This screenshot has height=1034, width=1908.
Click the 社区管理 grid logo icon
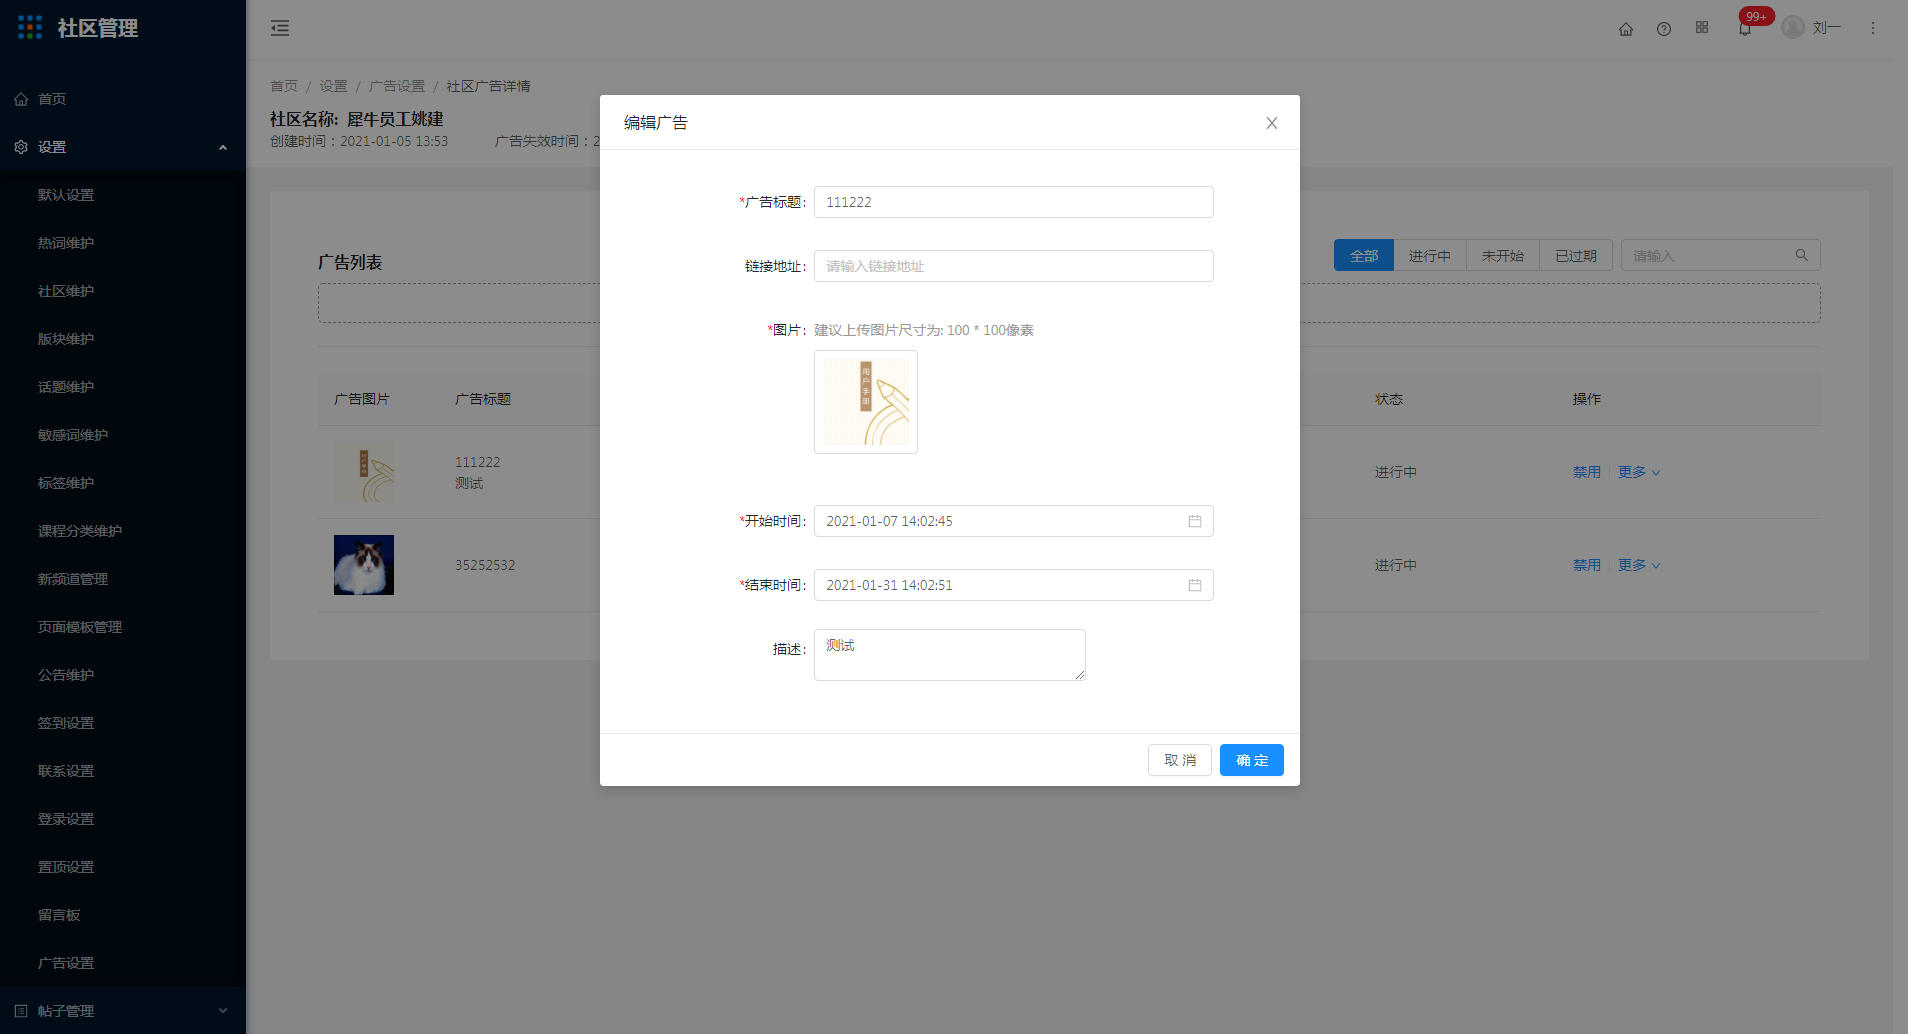[30, 28]
